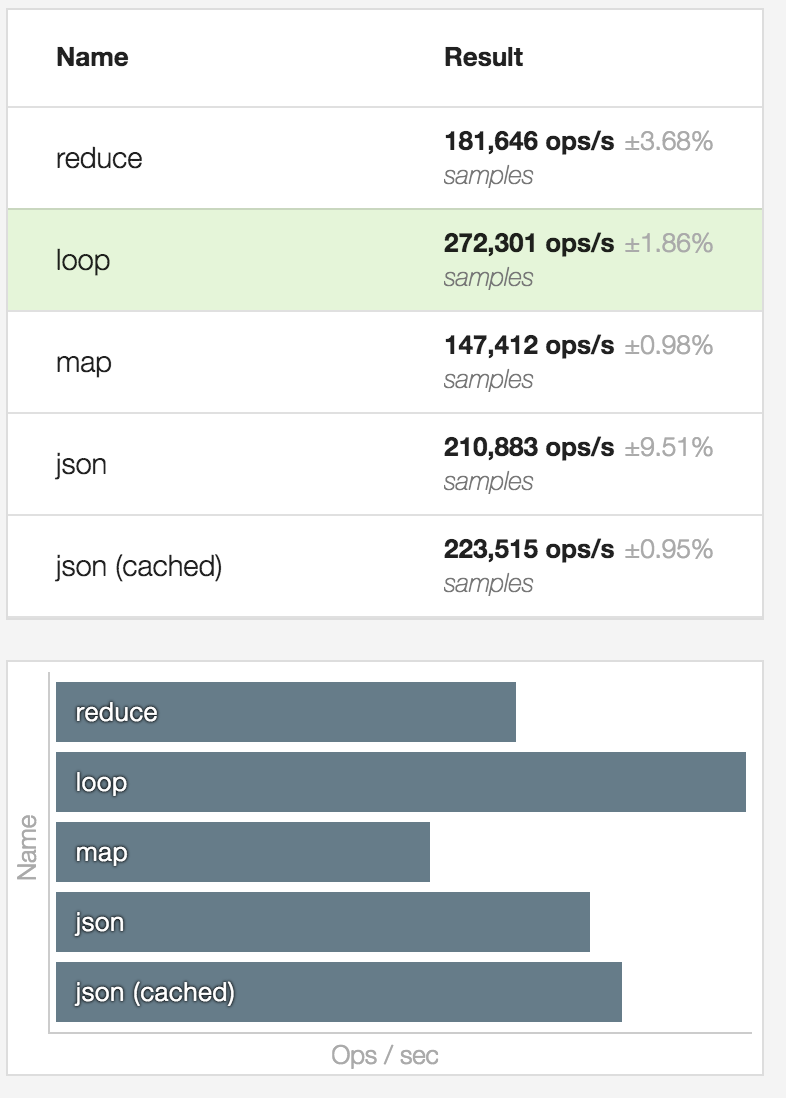
Task: Click the map test name
Action: 83,363
